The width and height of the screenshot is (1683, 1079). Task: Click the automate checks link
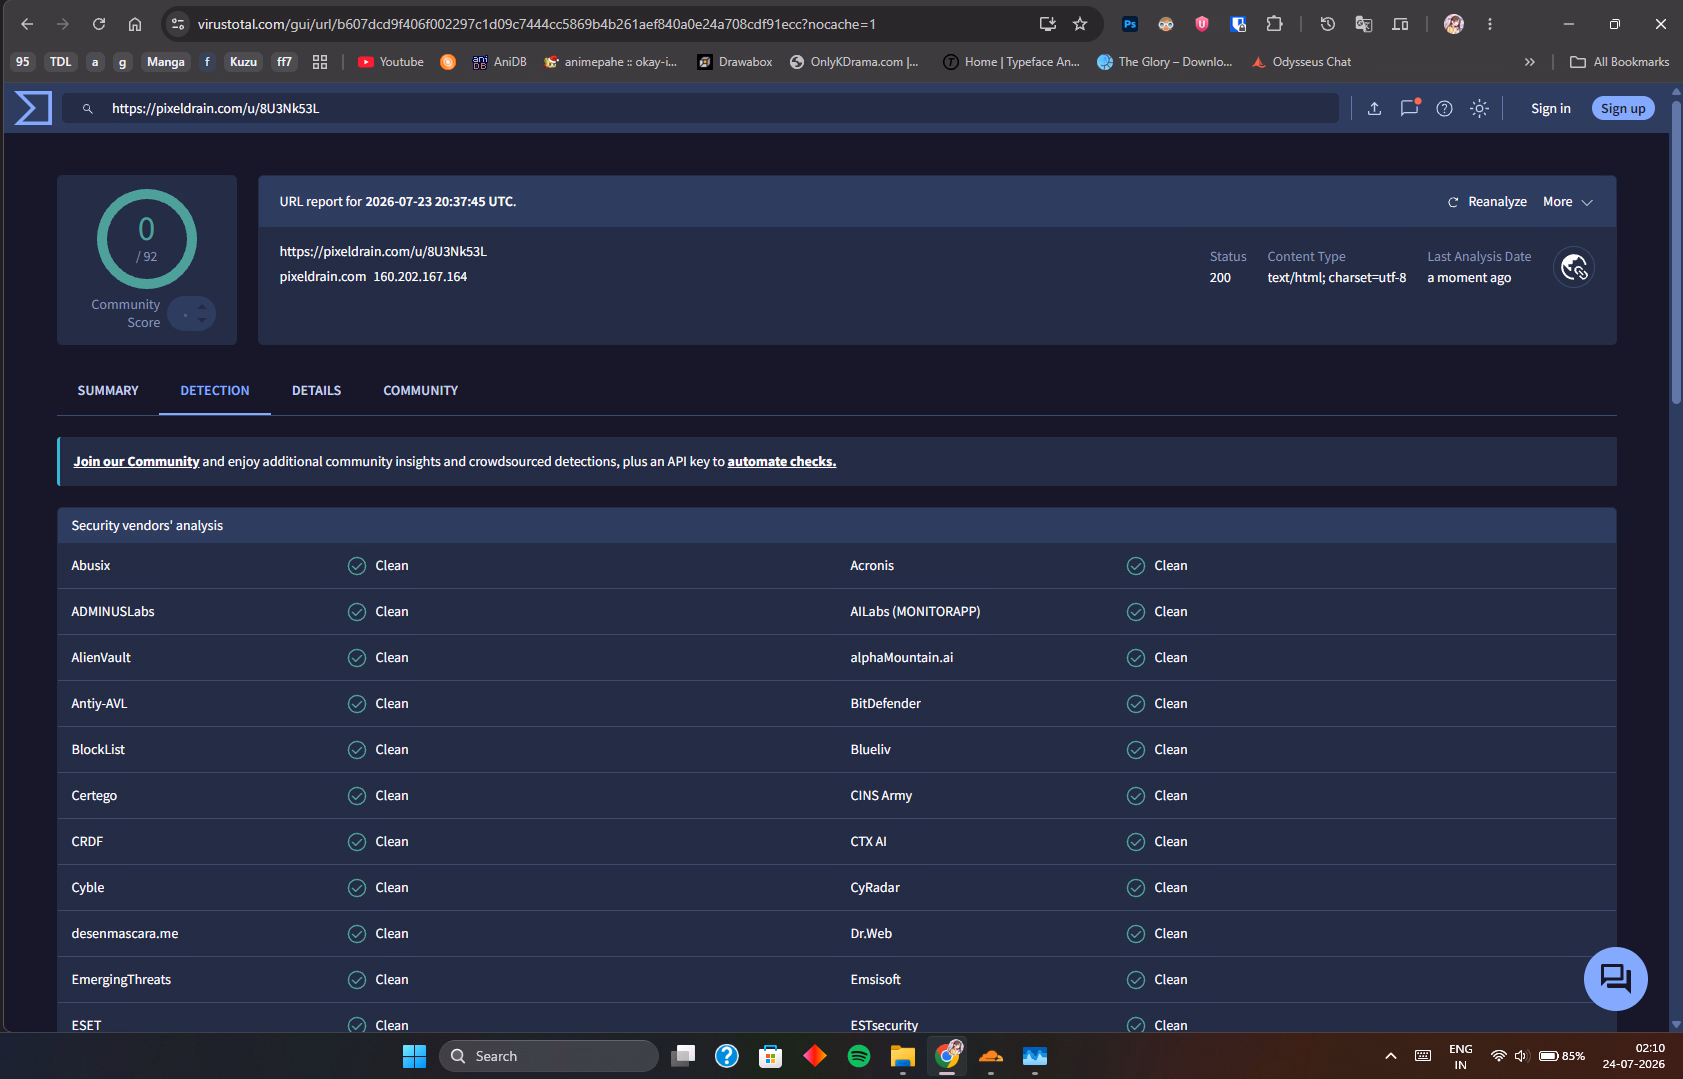click(x=781, y=462)
